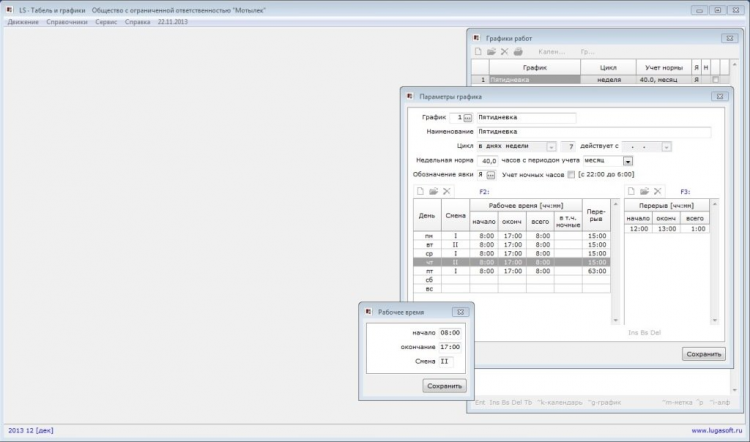The image size is (750, 442).
Task: Select сб row in work time table
Action: 512,280
